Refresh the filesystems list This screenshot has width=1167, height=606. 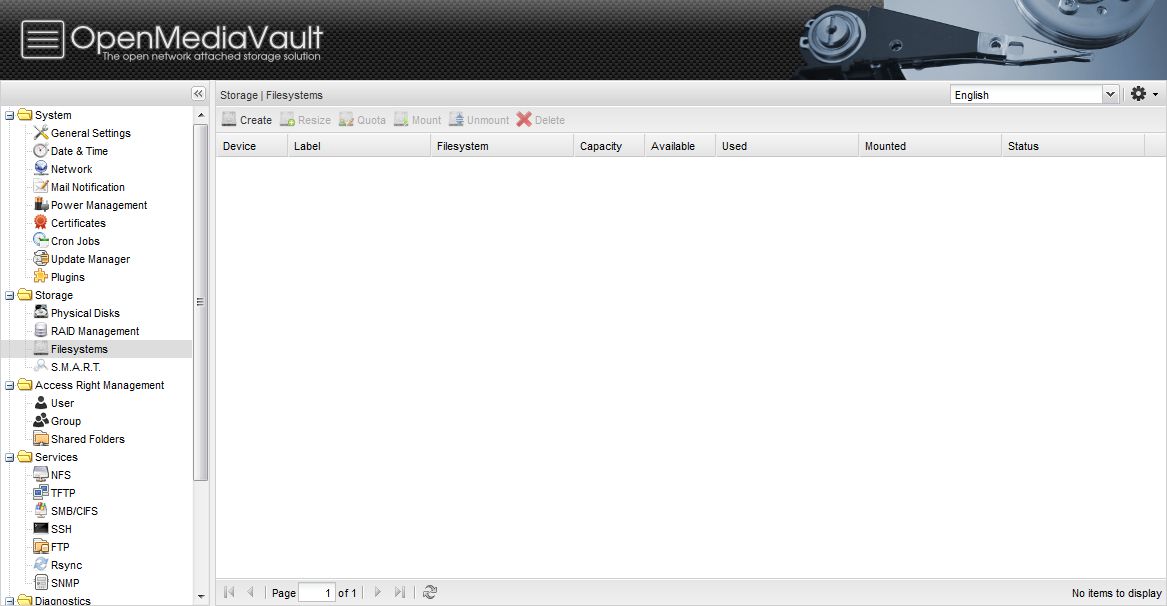click(x=429, y=593)
